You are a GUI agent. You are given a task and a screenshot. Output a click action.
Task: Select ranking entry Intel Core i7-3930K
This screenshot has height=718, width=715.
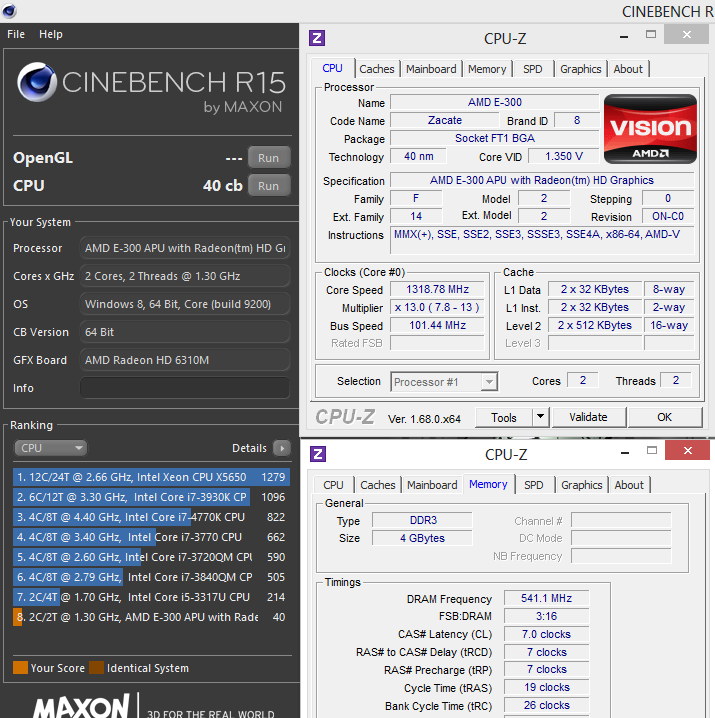(151, 497)
